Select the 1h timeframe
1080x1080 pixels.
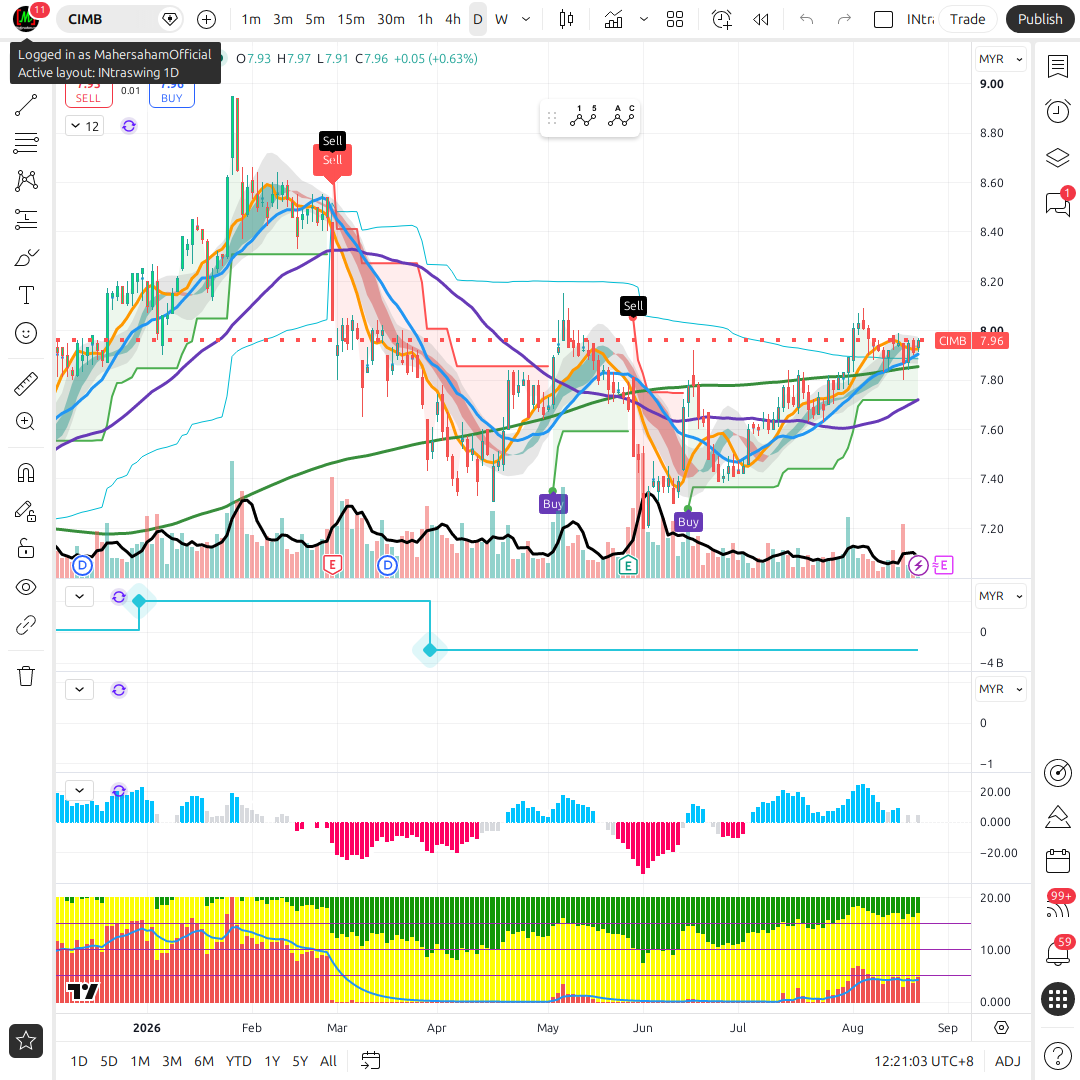click(425, 19)
